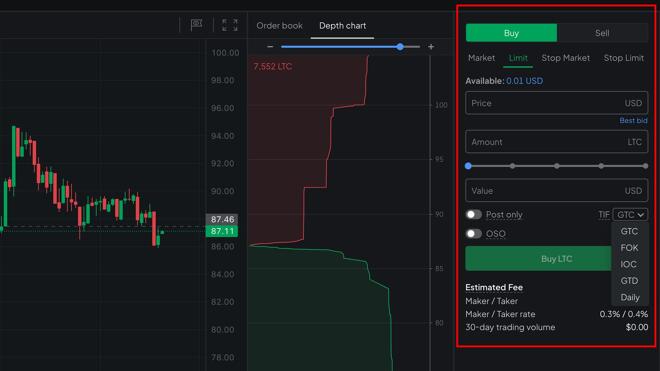Select GTD from the TIF list

(629, 281)
